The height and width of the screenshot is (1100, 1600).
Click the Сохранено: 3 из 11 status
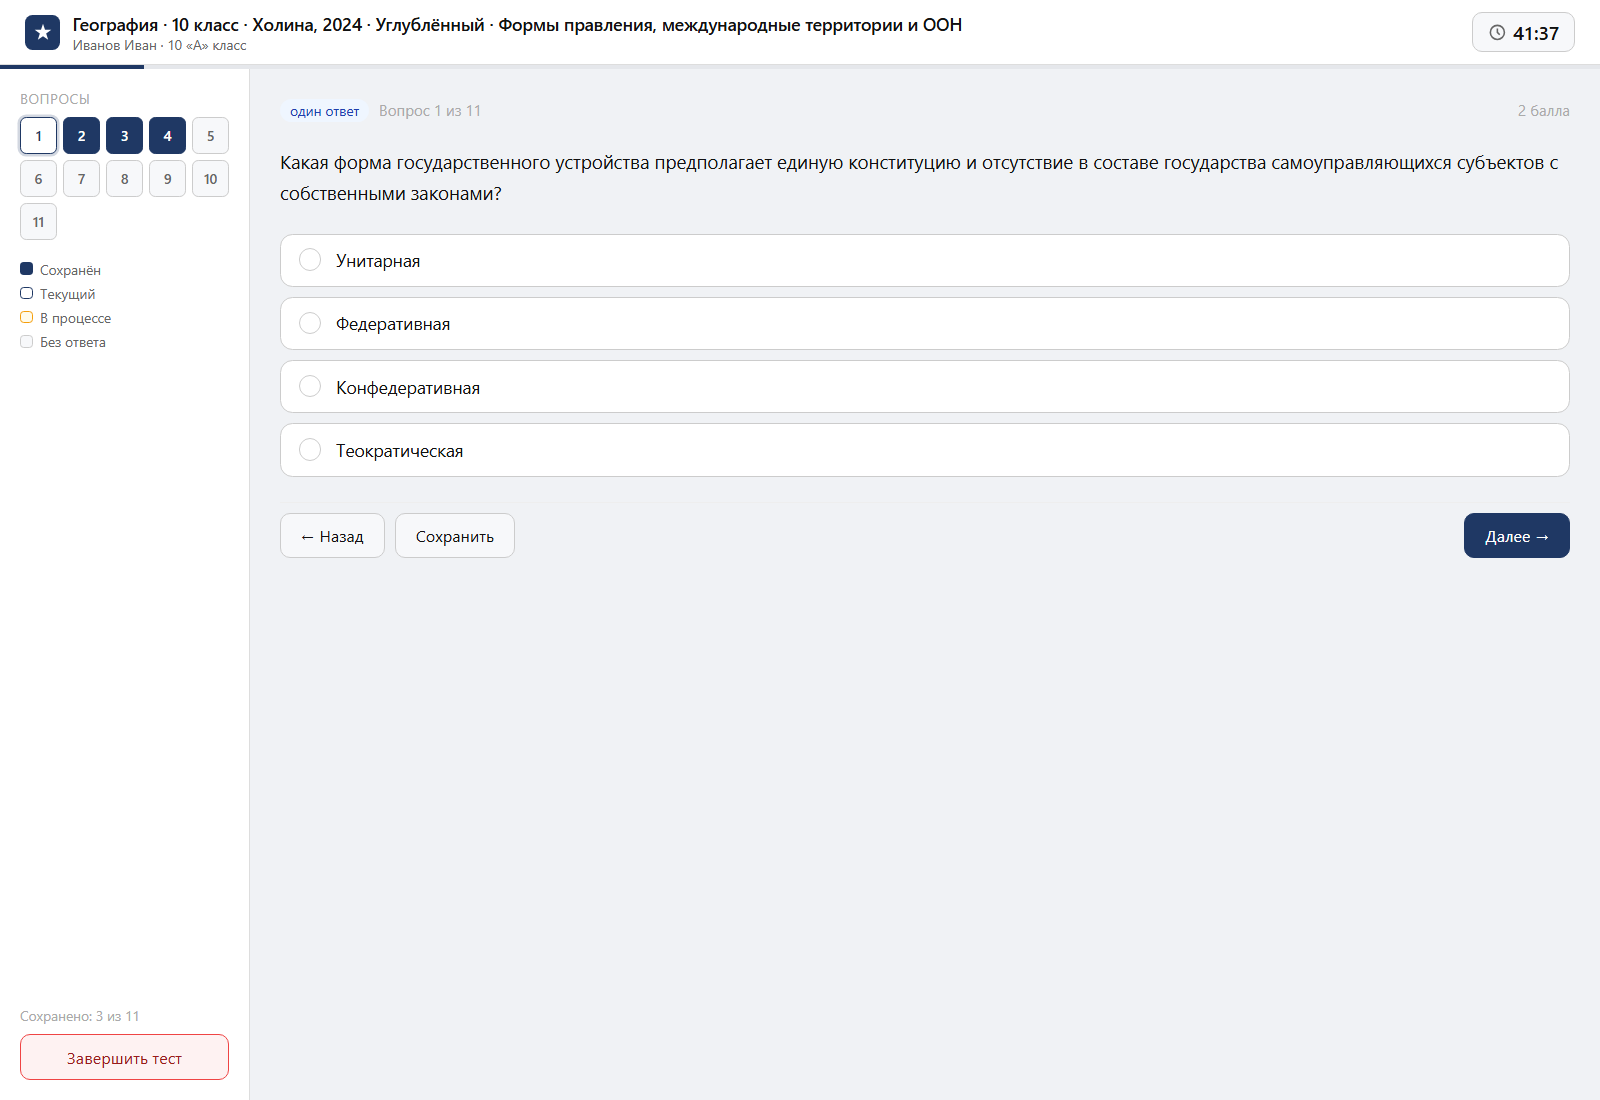tap(80, 1016)
